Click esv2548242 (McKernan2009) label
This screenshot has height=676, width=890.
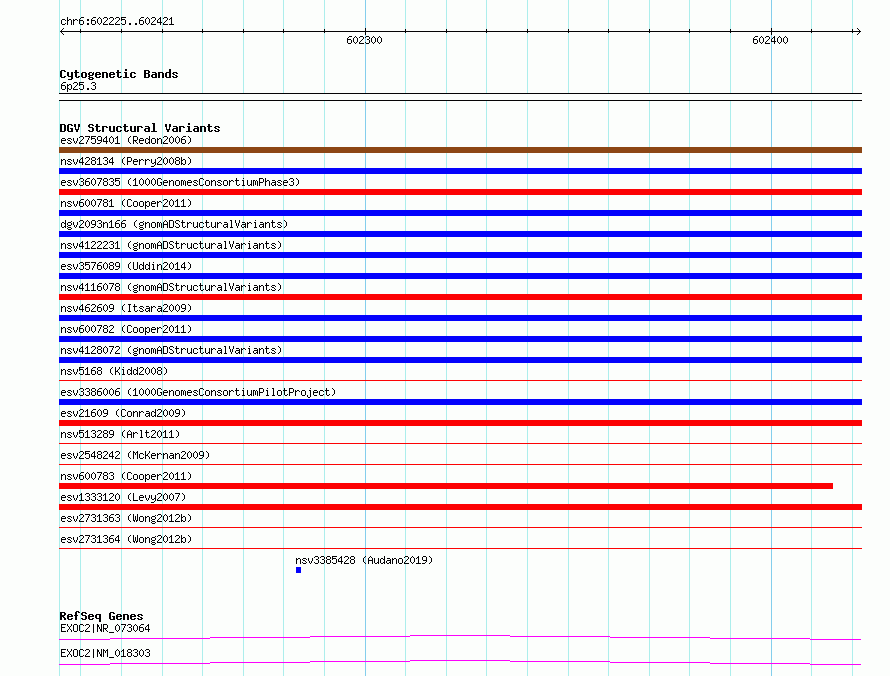135,455
